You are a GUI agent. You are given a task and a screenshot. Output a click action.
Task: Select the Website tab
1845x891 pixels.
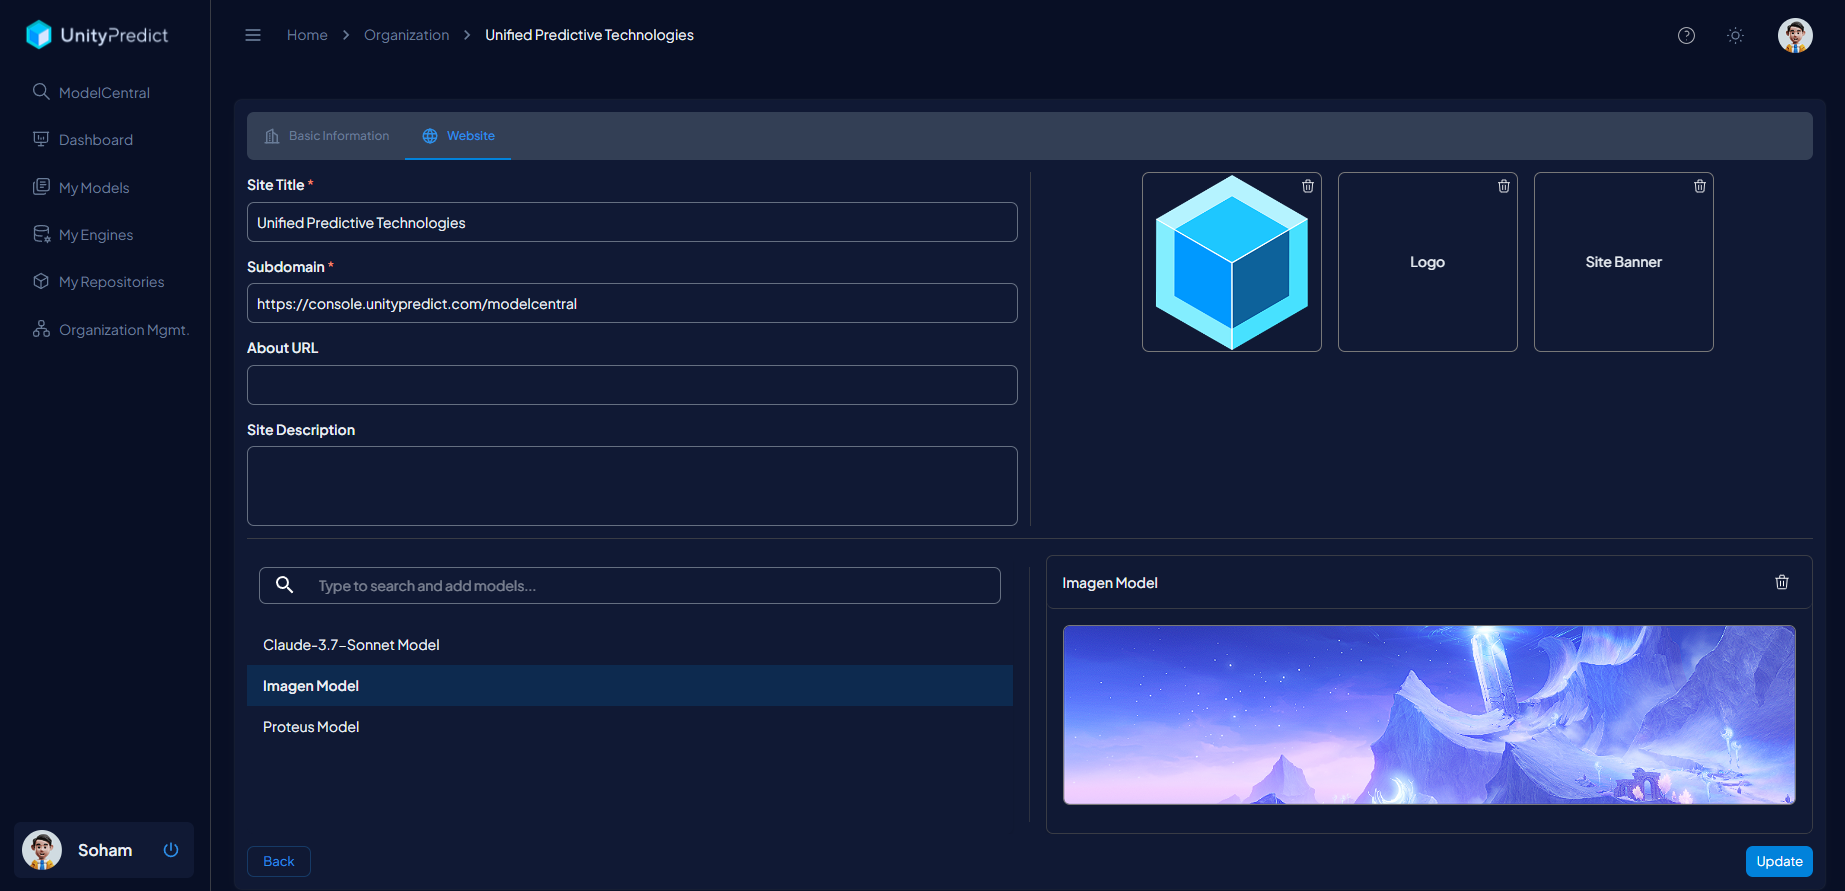tap(459, 136)
